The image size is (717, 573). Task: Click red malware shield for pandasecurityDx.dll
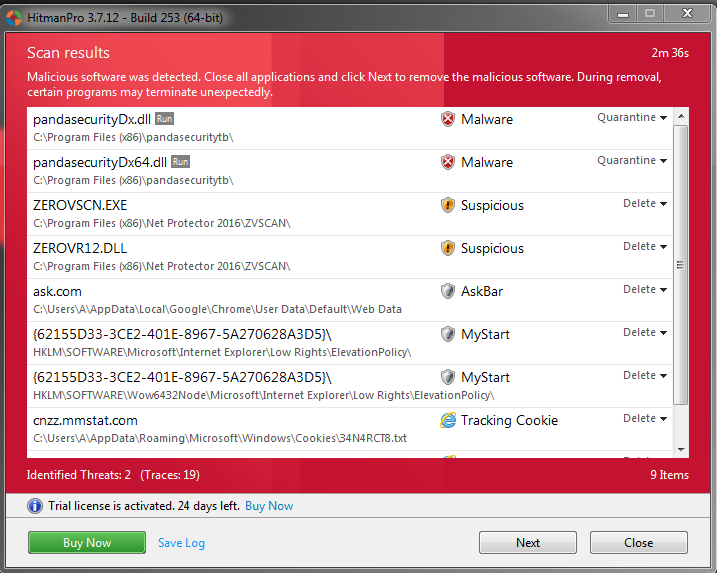coord(448,119)
